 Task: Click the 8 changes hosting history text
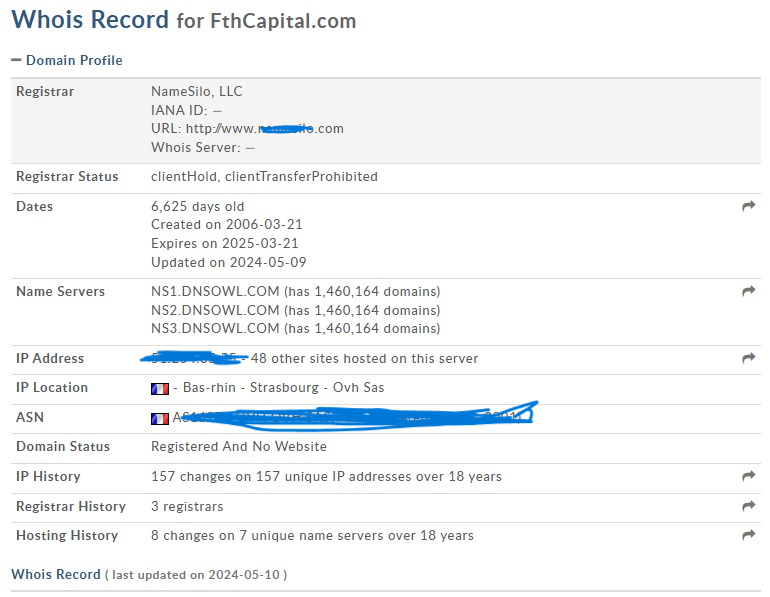pyautogui.click(x=312, y=535)
